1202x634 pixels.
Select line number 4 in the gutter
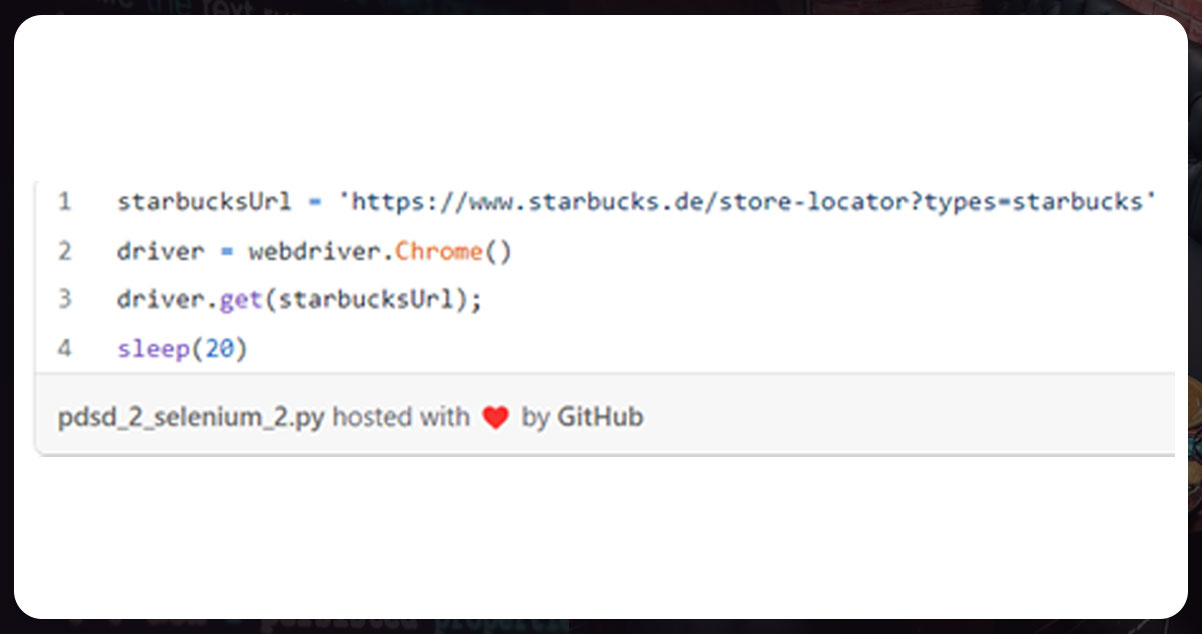(64, 348)
